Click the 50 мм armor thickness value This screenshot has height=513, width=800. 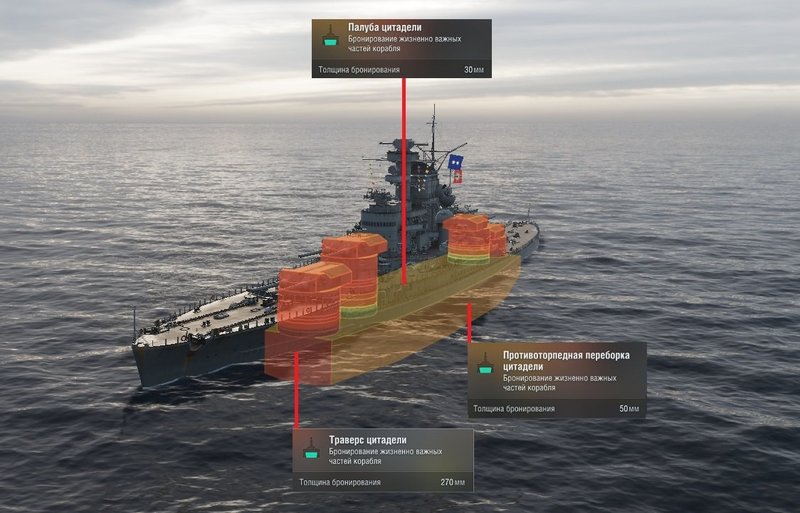(629, 409)
